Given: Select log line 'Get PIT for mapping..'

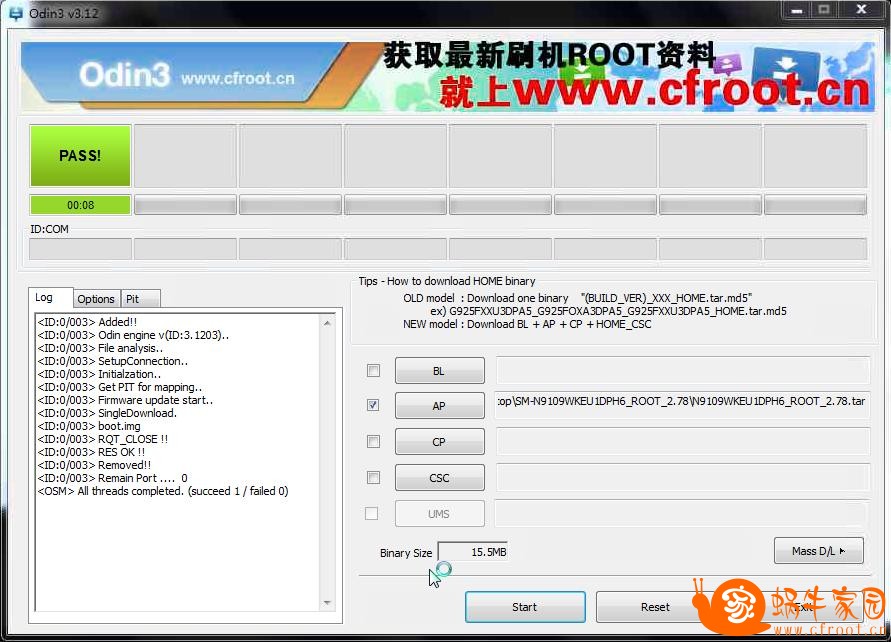Looking at the screenshot, I should pyautogui.click(x=119, y=387).
